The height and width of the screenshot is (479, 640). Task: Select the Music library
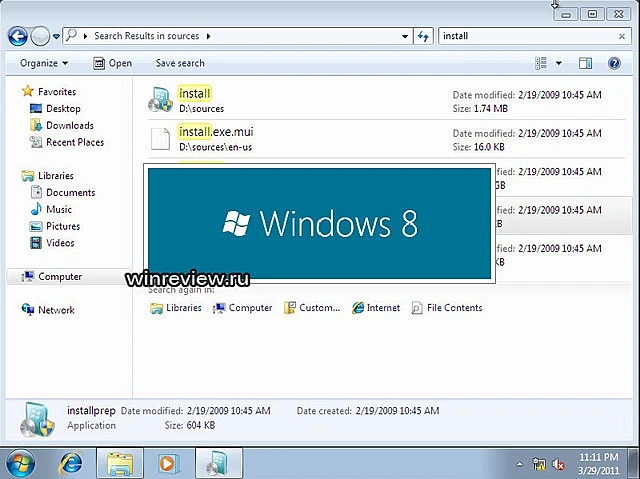tap(59, 209)
